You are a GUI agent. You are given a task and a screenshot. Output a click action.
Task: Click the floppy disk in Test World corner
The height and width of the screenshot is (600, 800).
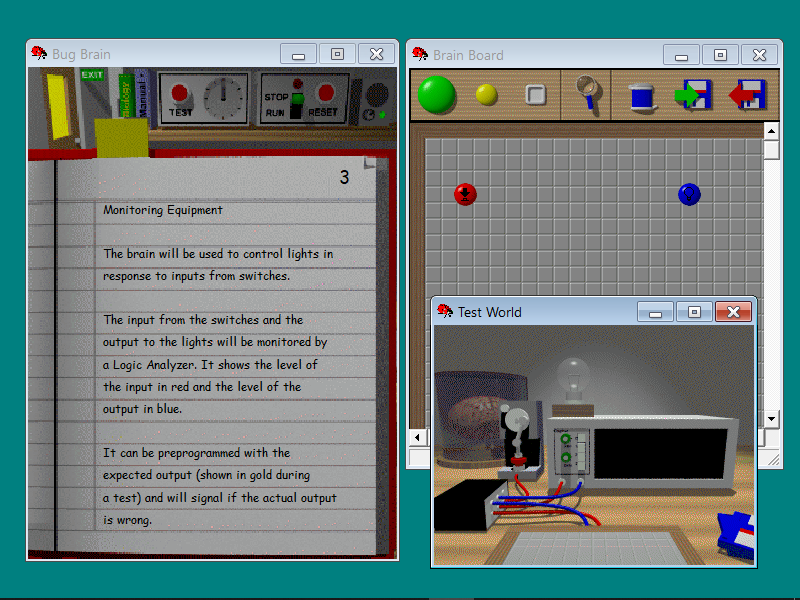[x=735, y=536]
